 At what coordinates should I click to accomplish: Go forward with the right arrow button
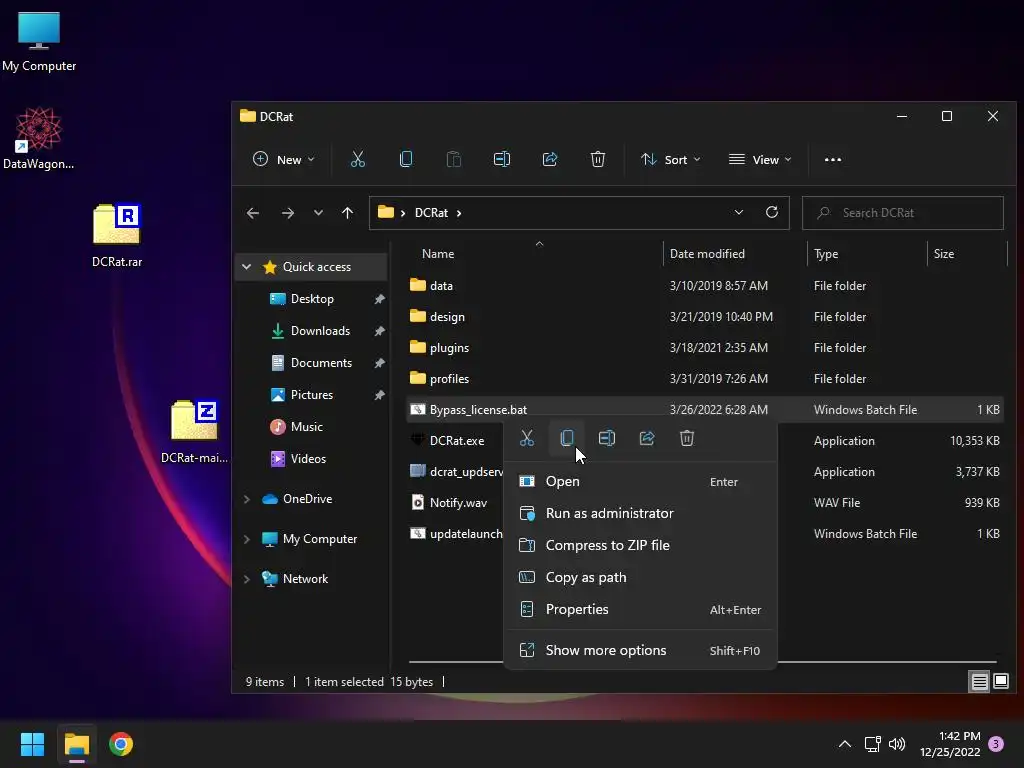(x=287, y=213)
